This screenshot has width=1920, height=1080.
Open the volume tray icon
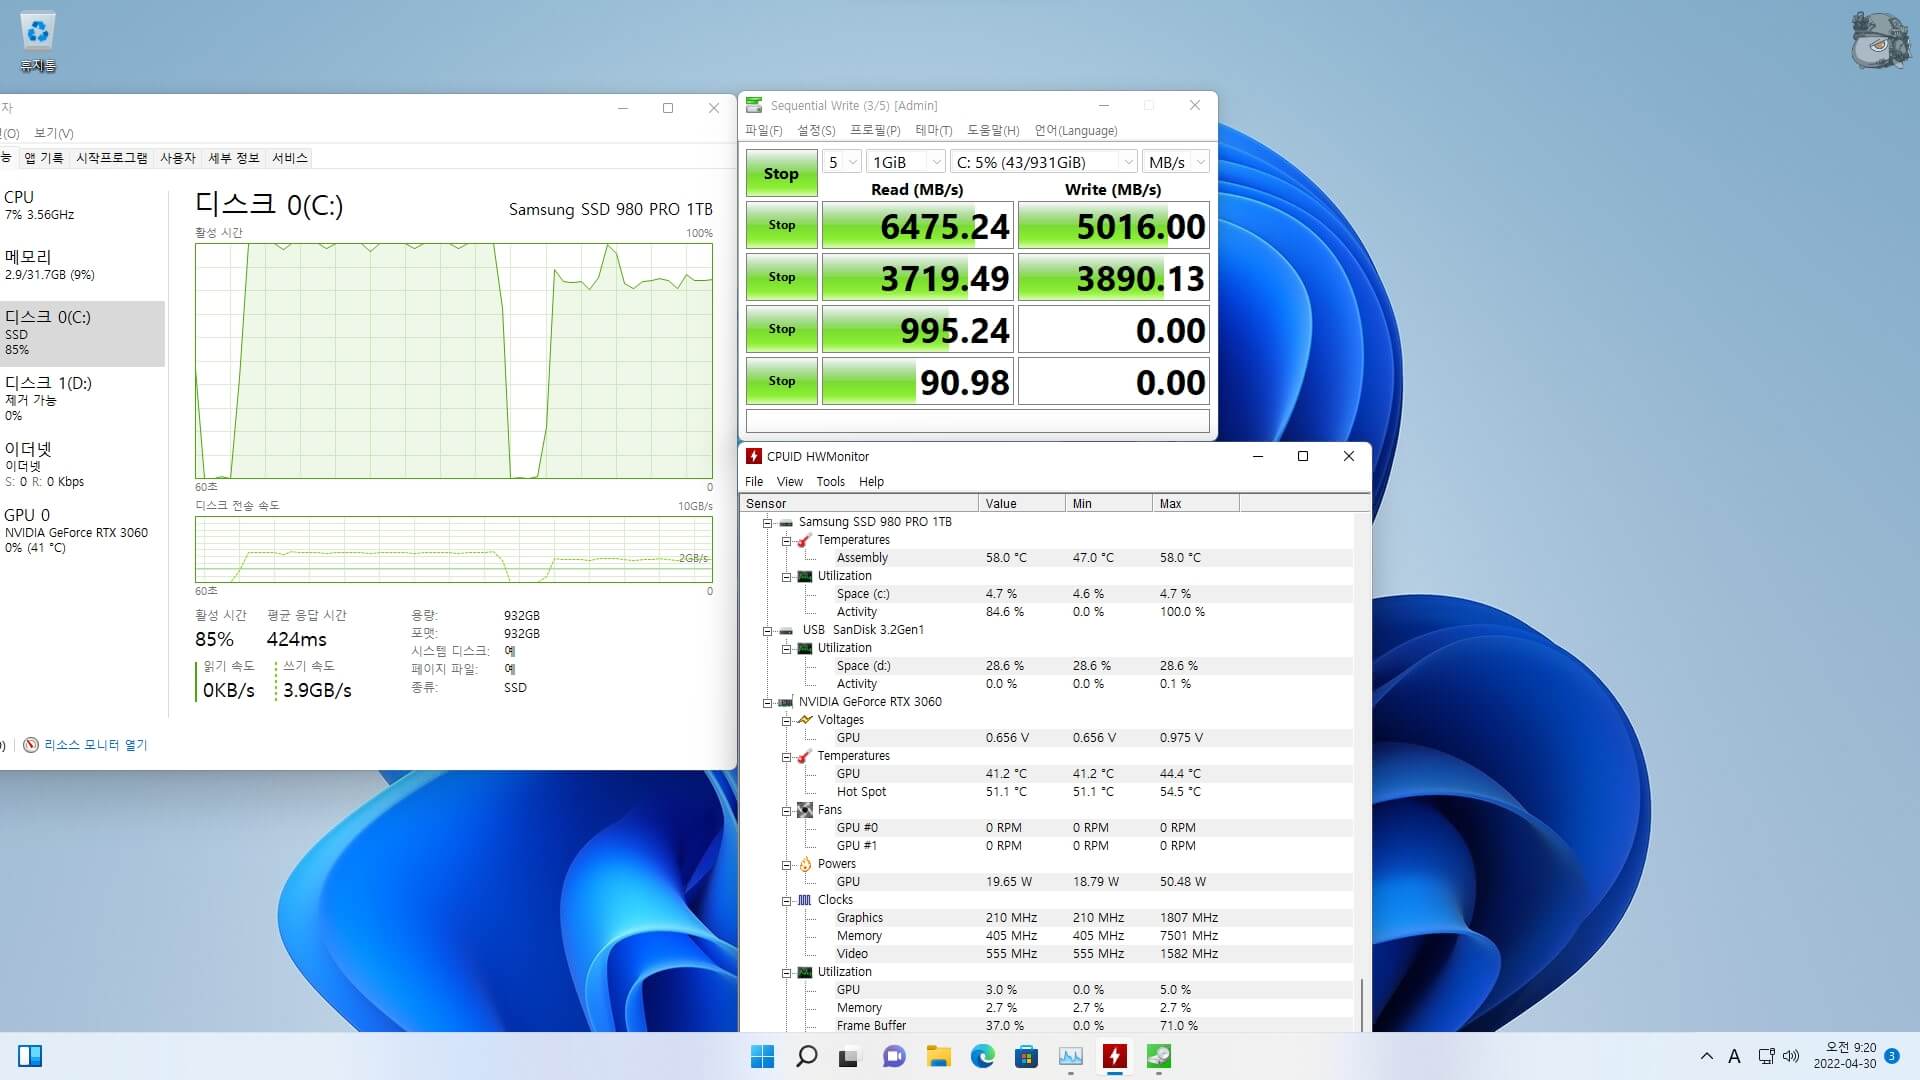[x=1790, y=1056]
